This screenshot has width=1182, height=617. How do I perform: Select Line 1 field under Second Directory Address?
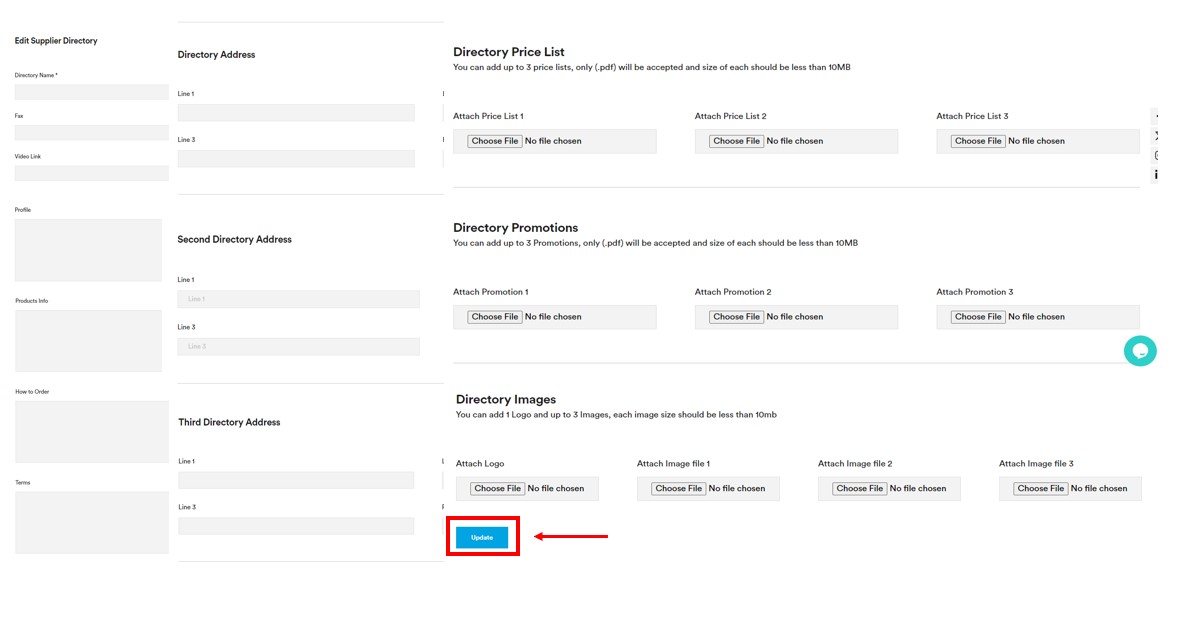coord(298,299)
